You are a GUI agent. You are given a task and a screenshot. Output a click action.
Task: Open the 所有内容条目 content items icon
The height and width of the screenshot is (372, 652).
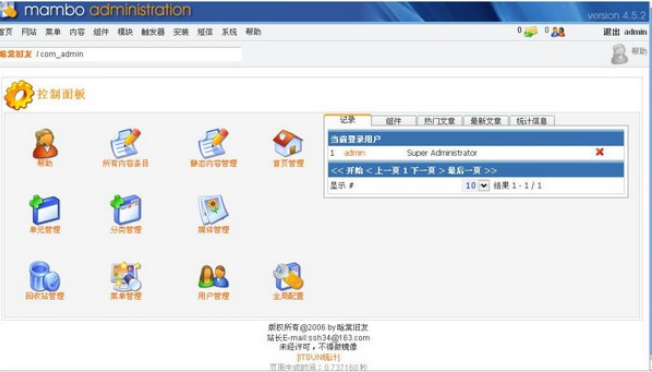pyautogui.click(x=125, y=143)
